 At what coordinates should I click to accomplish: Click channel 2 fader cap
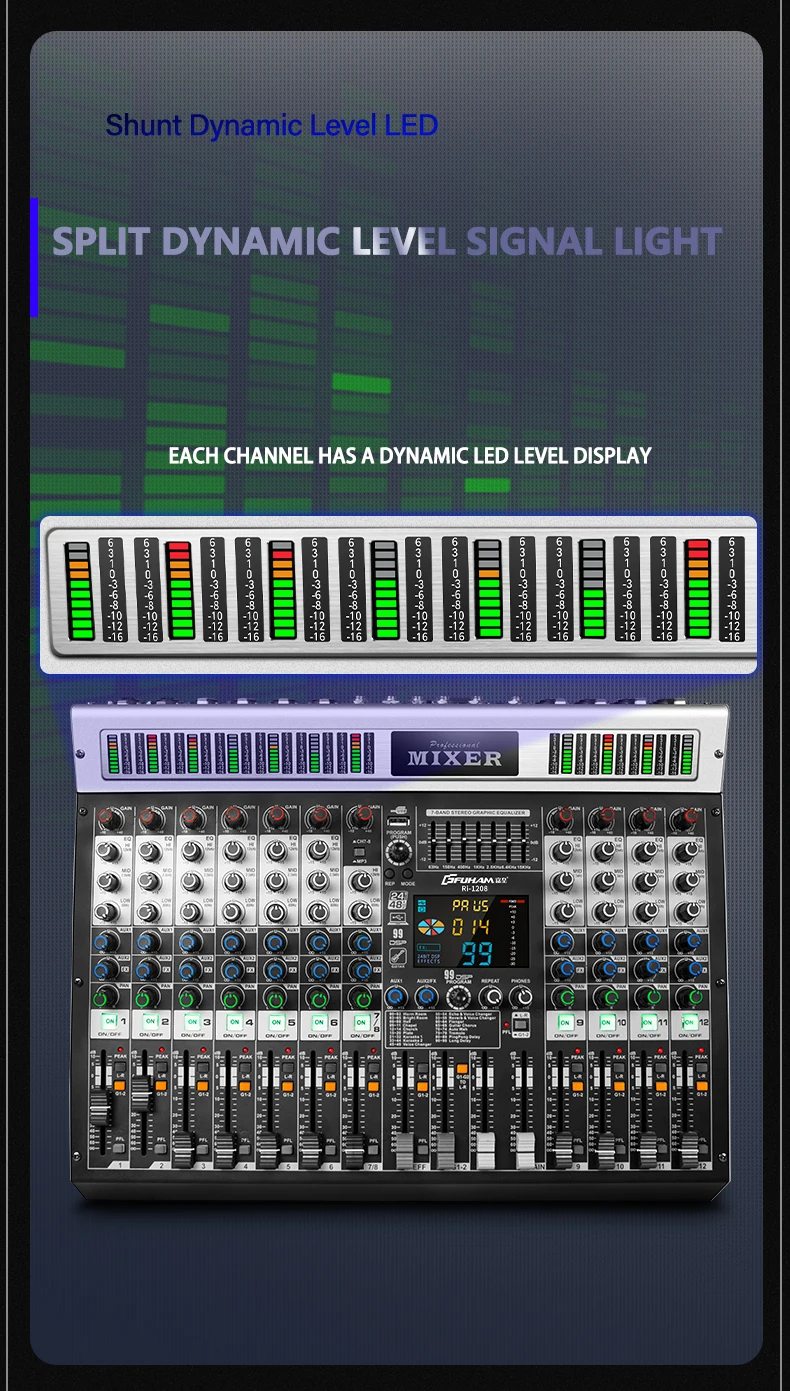[x=142, y=1092]
